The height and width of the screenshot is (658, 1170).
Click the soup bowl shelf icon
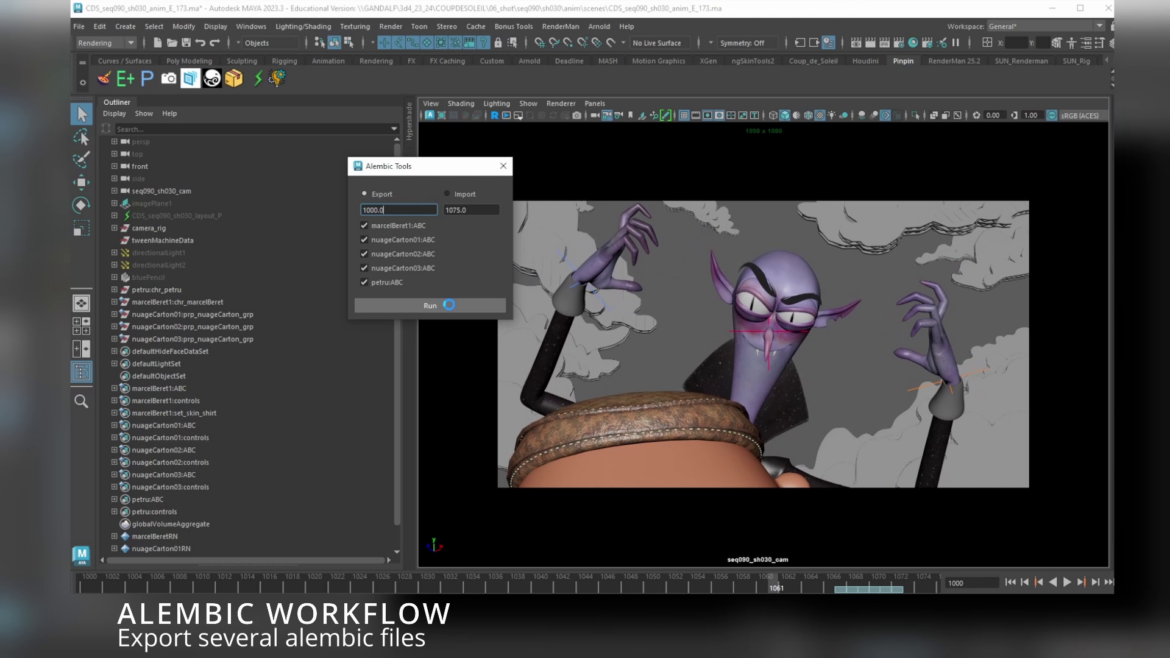104,78
